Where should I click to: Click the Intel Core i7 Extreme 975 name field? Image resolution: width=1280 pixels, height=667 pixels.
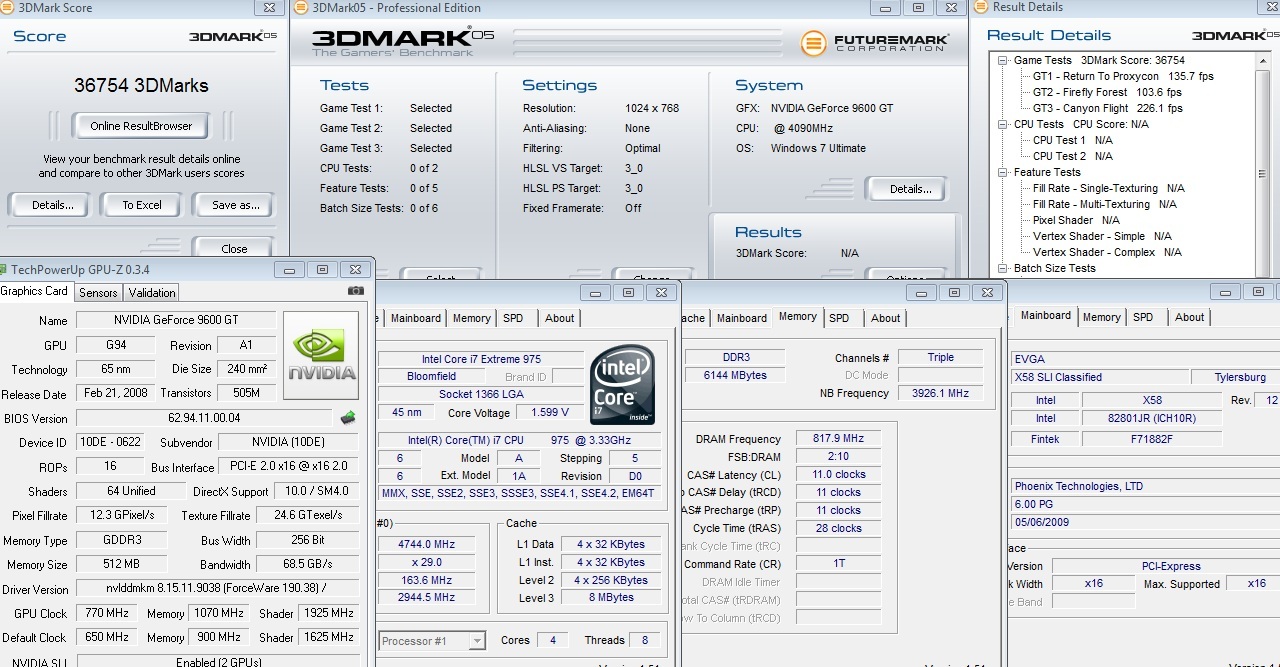tap(481, 359)
